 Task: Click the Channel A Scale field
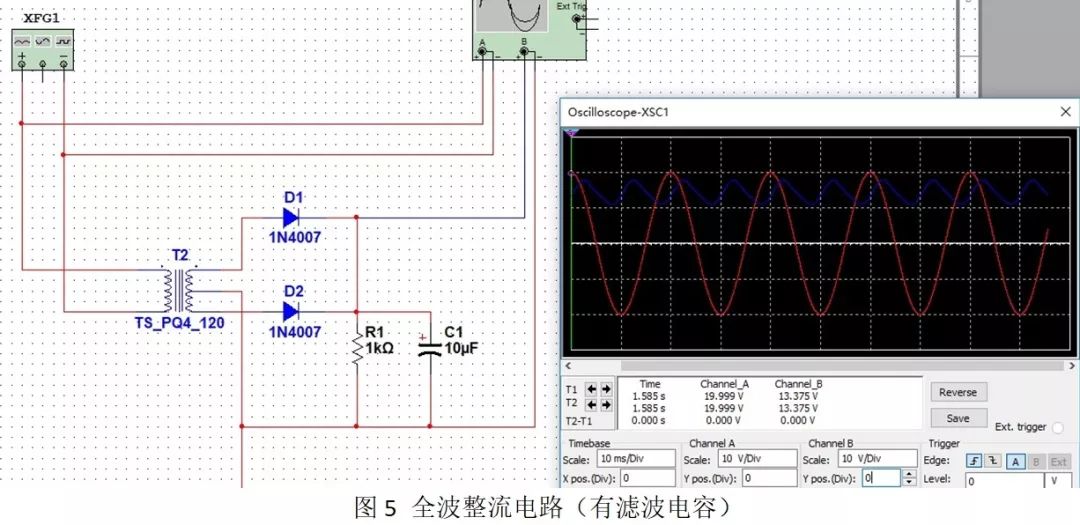pos(756,459)
